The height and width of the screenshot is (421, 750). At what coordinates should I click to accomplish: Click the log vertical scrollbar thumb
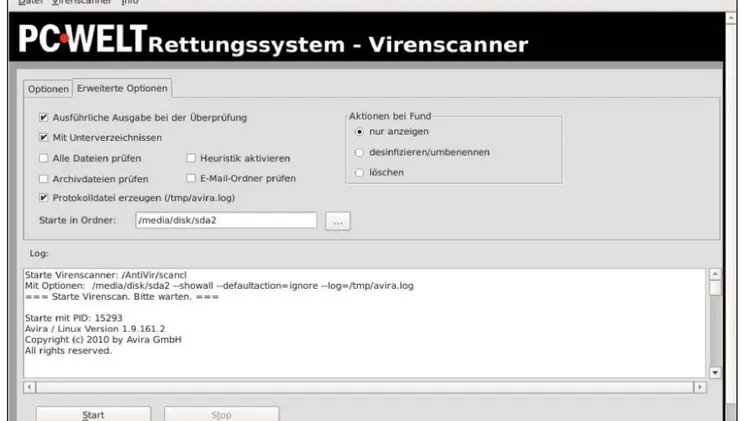(715, 288)
